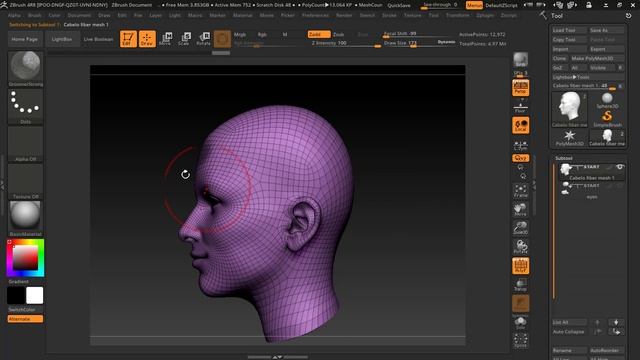Click the Xpose button

coord(520,341)
